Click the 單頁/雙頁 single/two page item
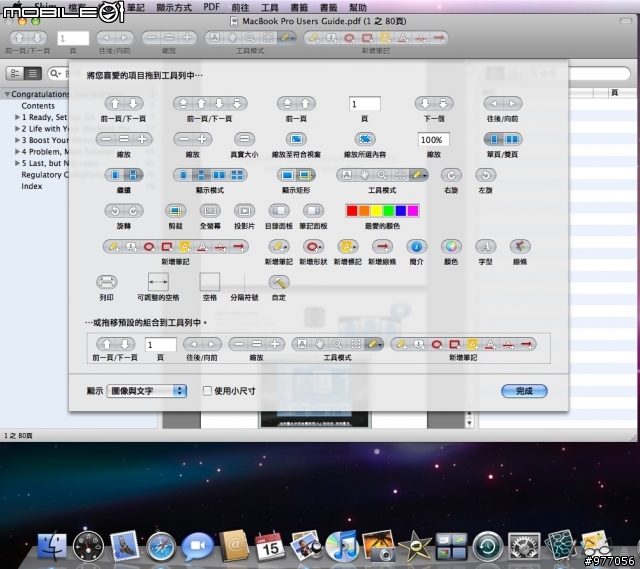 tap(502, 139)
